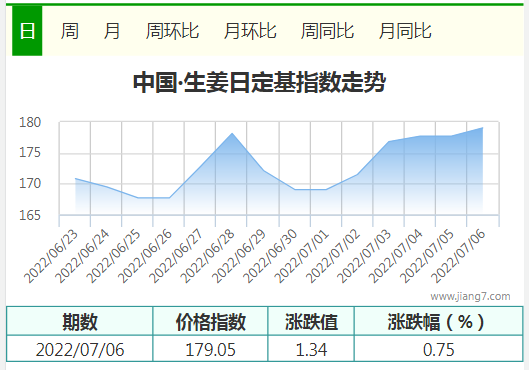Click the 2022/07/04 x-axis date label
529x370 pixels.
[x=395, y=256]
